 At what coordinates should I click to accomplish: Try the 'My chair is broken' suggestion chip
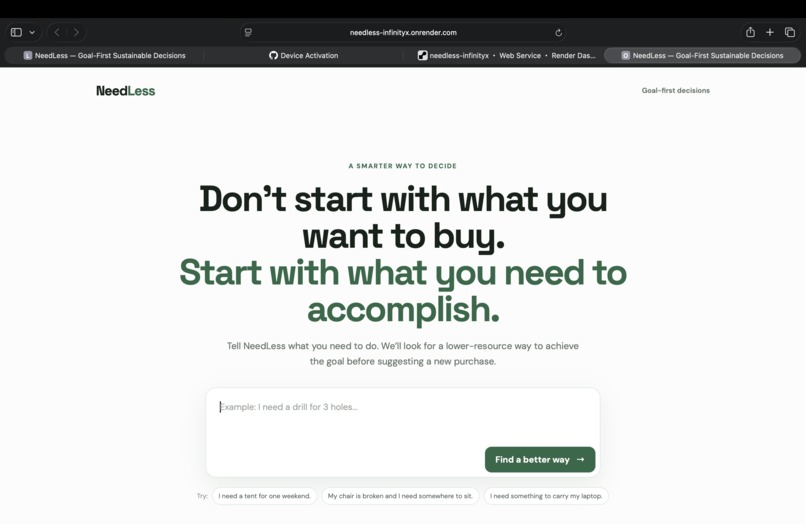tap(400, 496)
